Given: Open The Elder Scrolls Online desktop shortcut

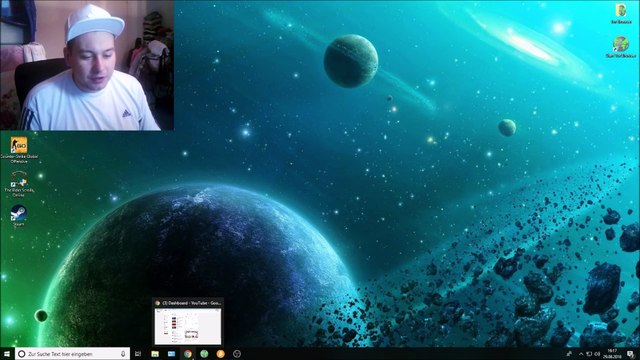Looking at the screenshot, I should point(19,183).
